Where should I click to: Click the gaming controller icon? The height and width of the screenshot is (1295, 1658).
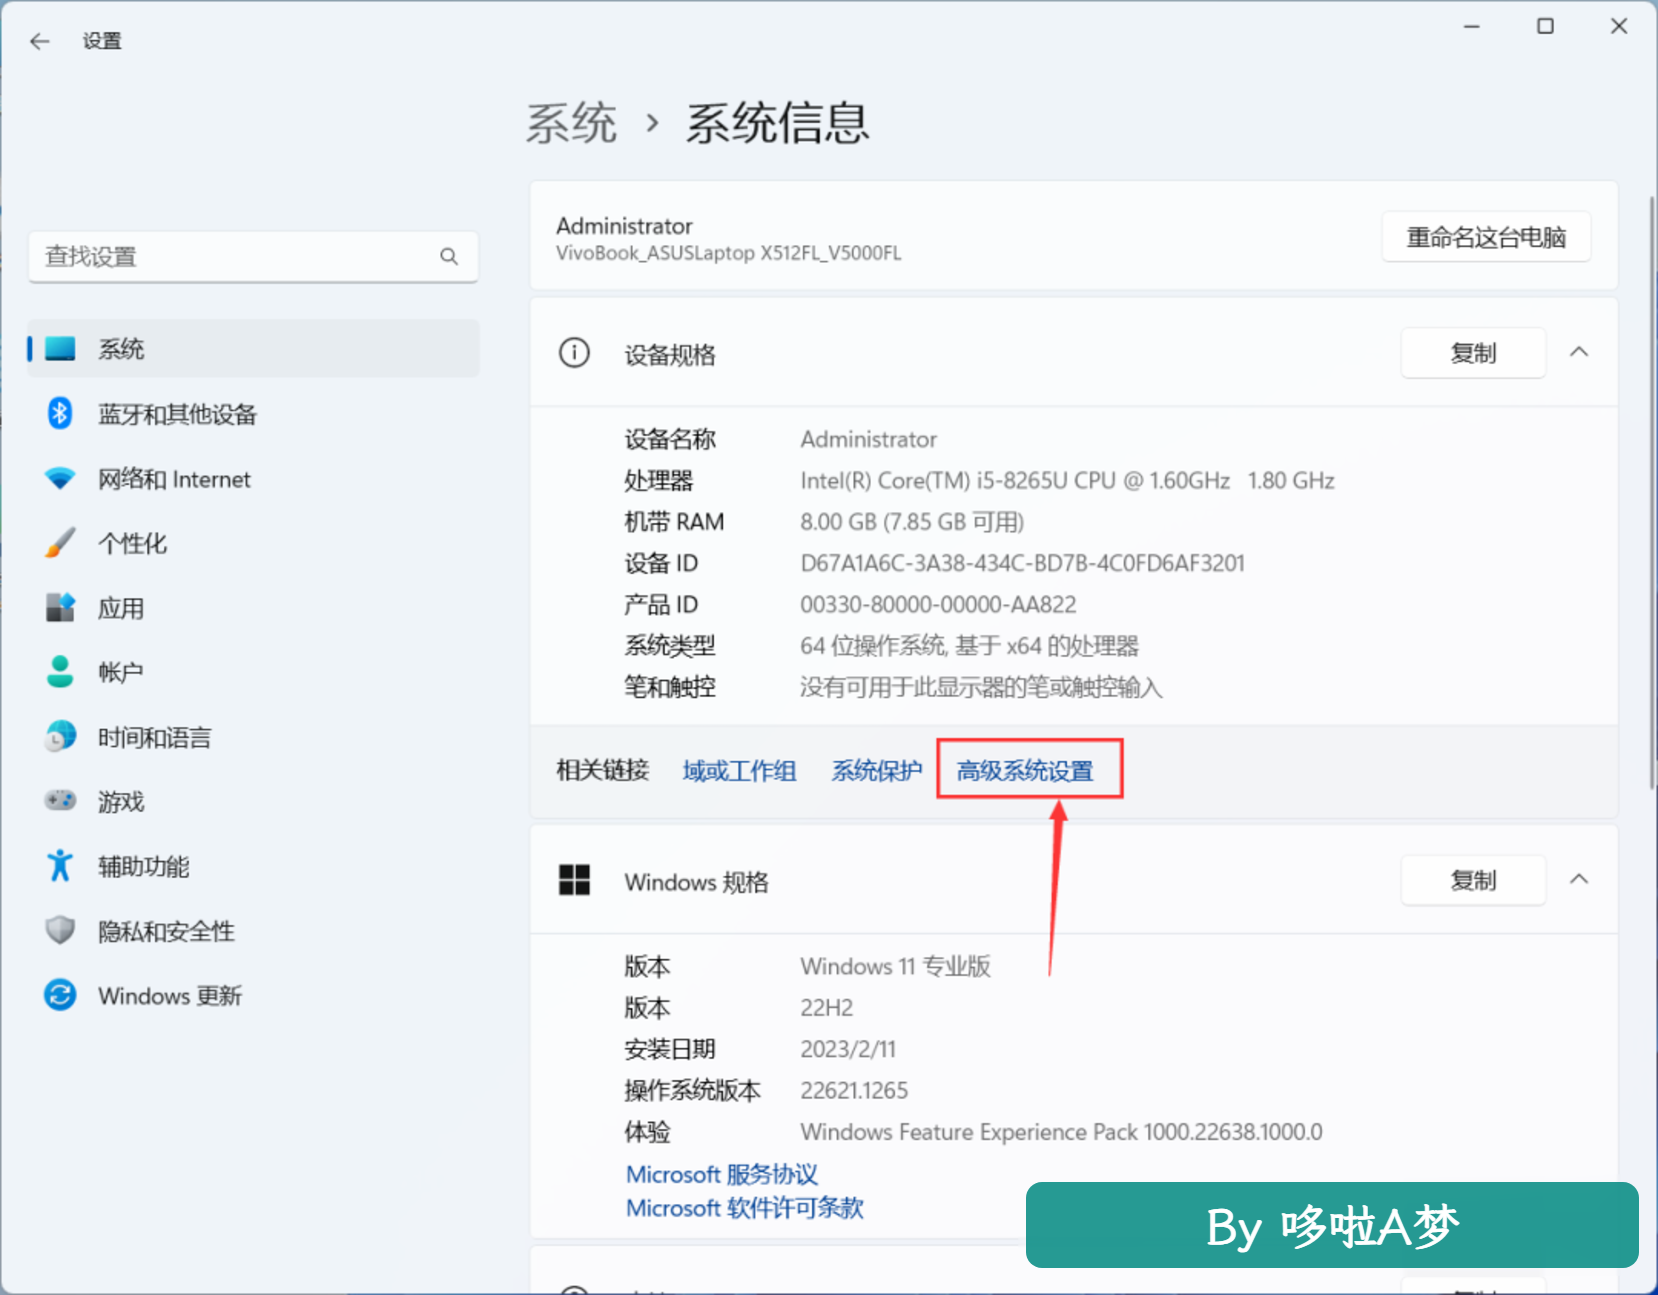click(60, 800)
